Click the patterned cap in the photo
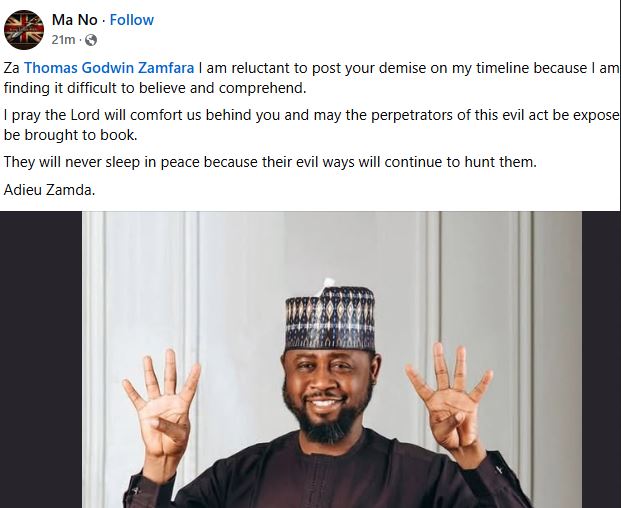This screenshot has width=621, height=508. coord(329,318)
